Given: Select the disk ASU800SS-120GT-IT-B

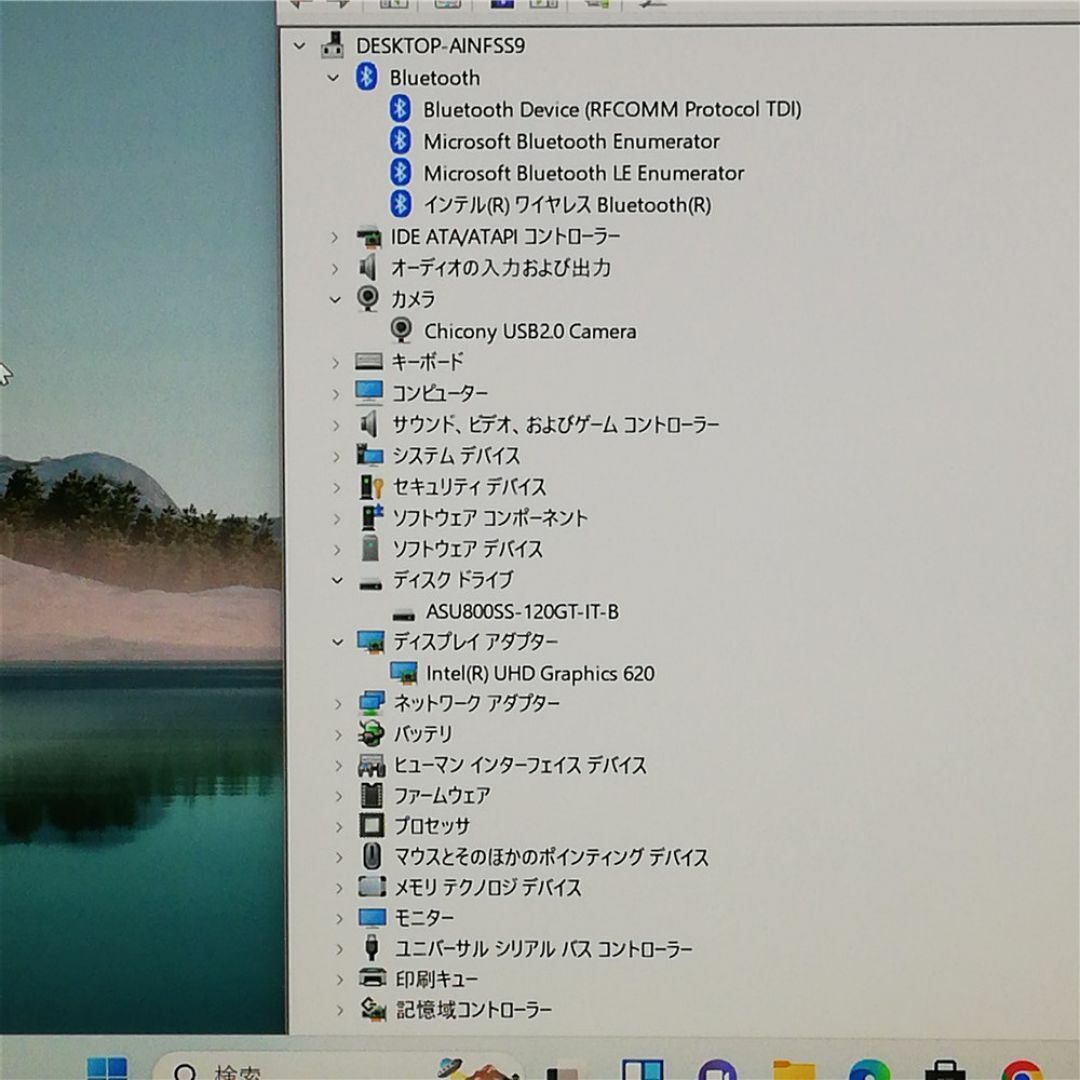Looking at the screenshot, I should click(x=522, y=612).
